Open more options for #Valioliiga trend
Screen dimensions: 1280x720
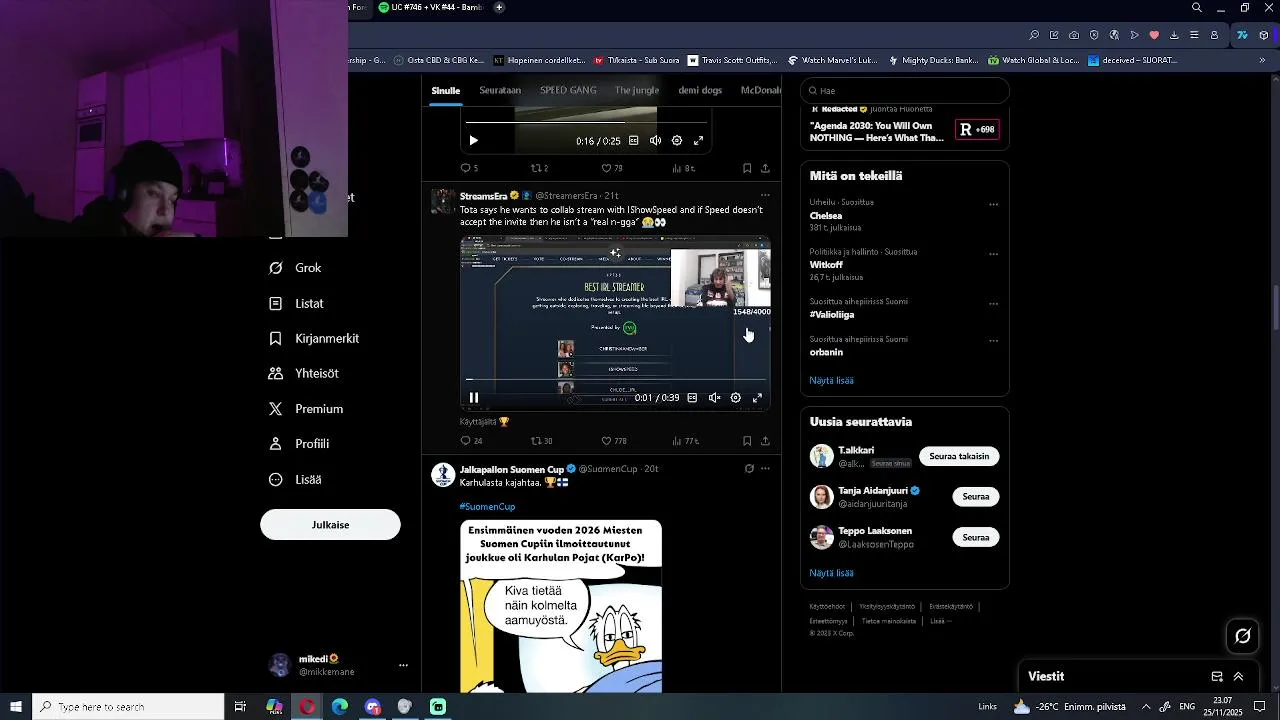click(x=993, y=303)
